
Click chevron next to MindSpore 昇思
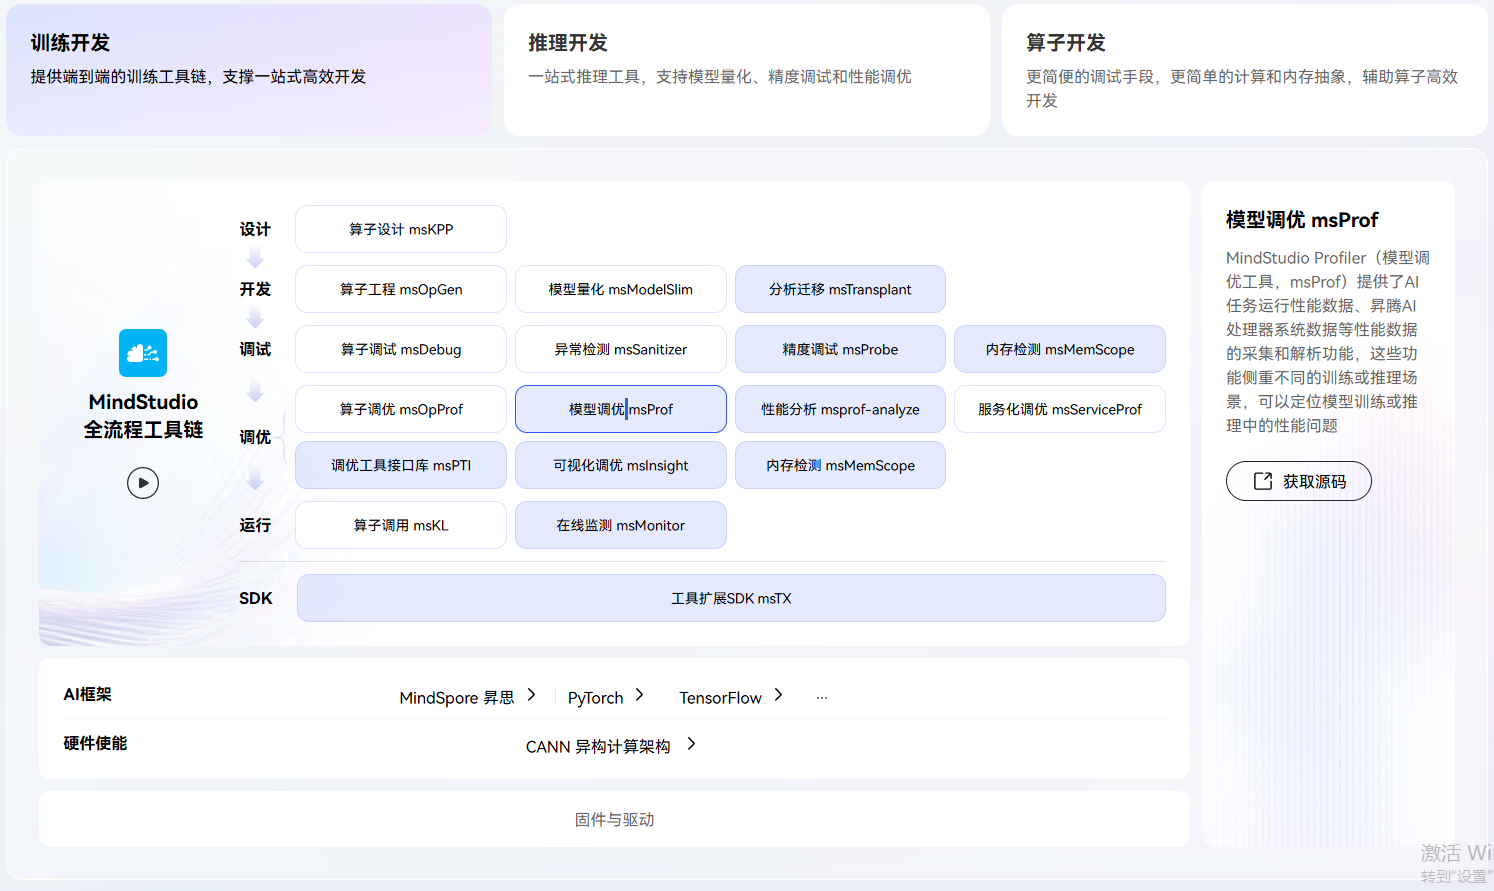(531, 695)
